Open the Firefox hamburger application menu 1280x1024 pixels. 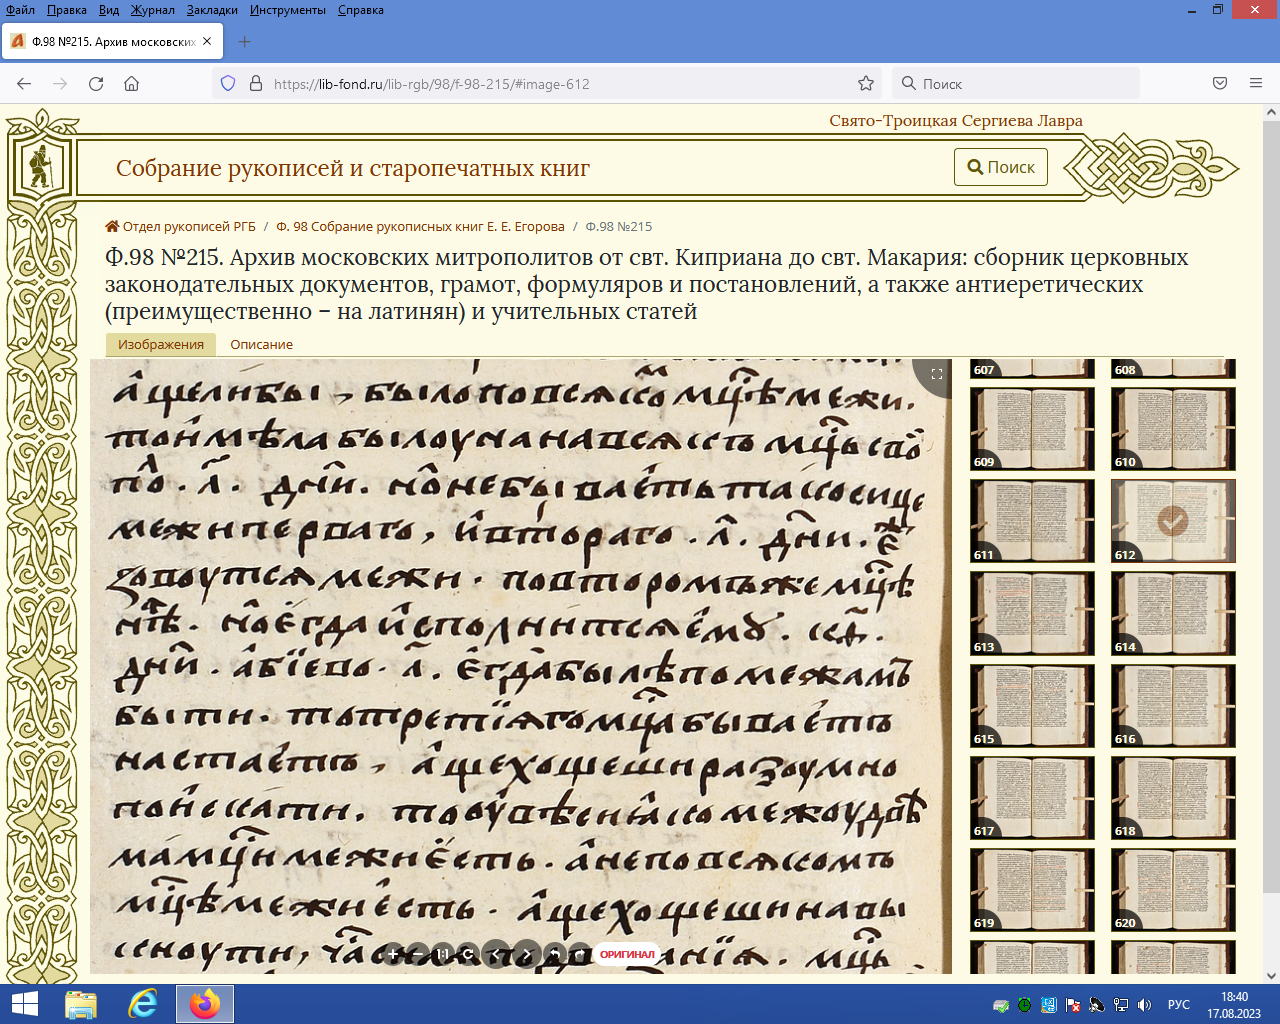(x=1256, y=84)
